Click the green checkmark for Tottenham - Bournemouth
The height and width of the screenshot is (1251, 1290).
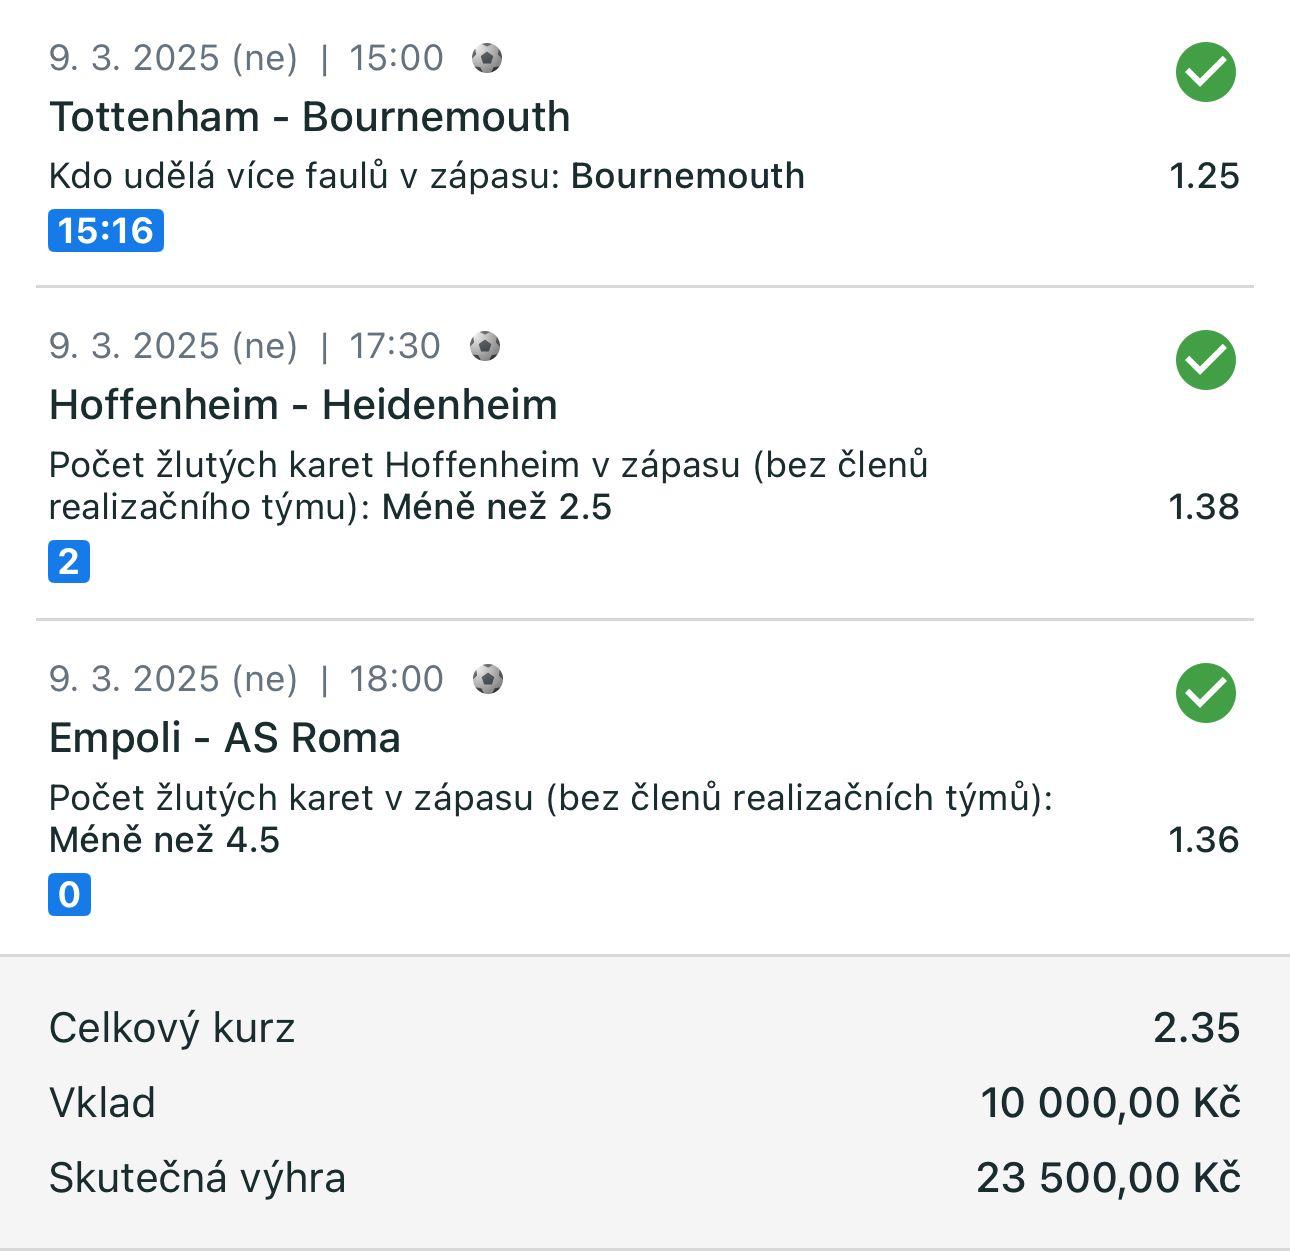pyautogui.click(x=1205, y=72)
